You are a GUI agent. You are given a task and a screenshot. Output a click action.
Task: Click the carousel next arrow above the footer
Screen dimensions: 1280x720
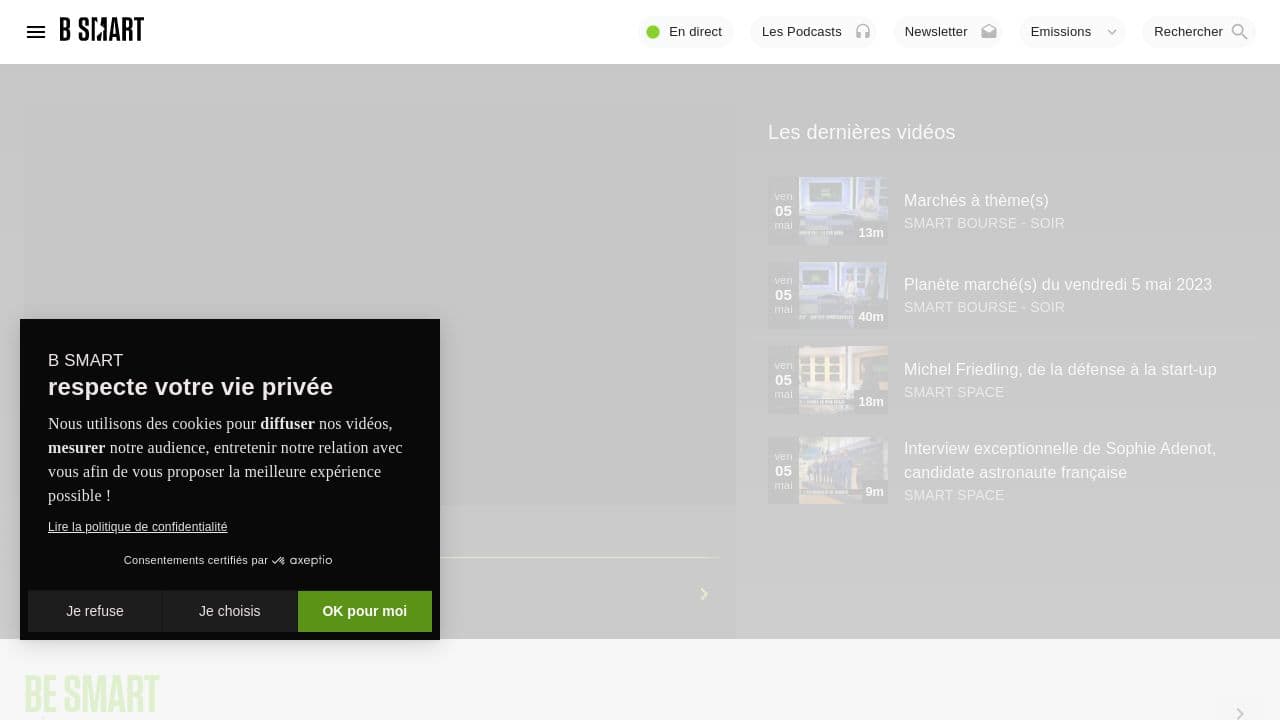click(703, 593)
